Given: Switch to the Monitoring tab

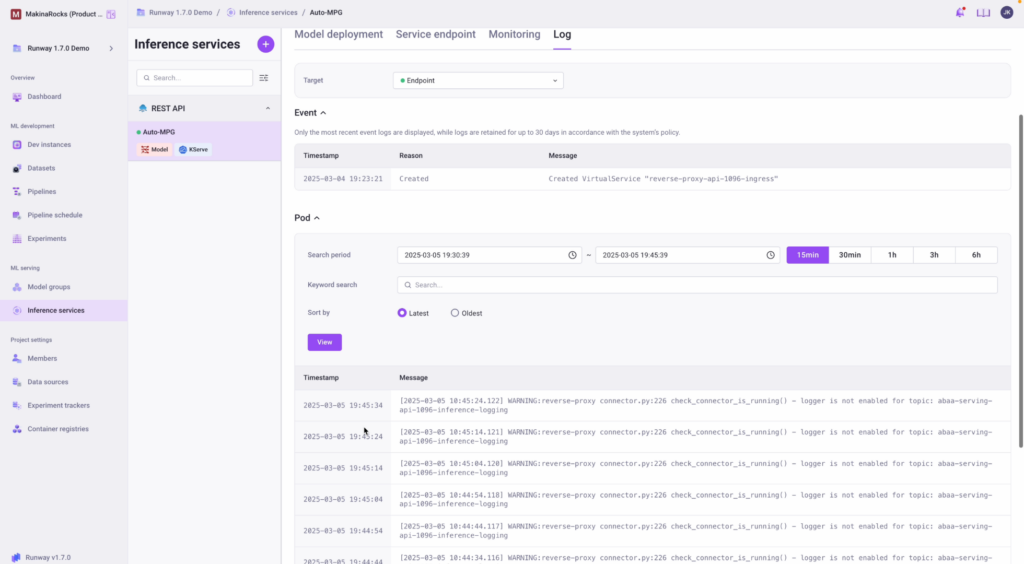Looking at the screenshot, I should coord(514,34).
